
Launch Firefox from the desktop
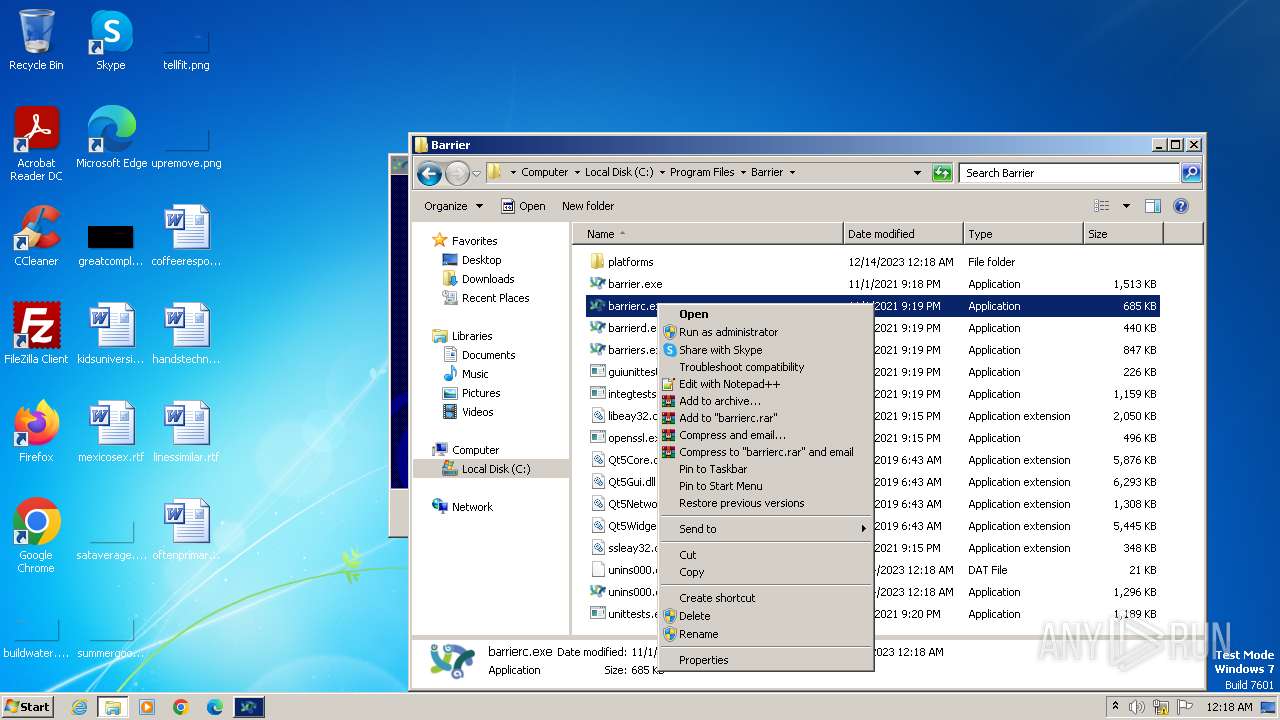click(x=36, y=432)
